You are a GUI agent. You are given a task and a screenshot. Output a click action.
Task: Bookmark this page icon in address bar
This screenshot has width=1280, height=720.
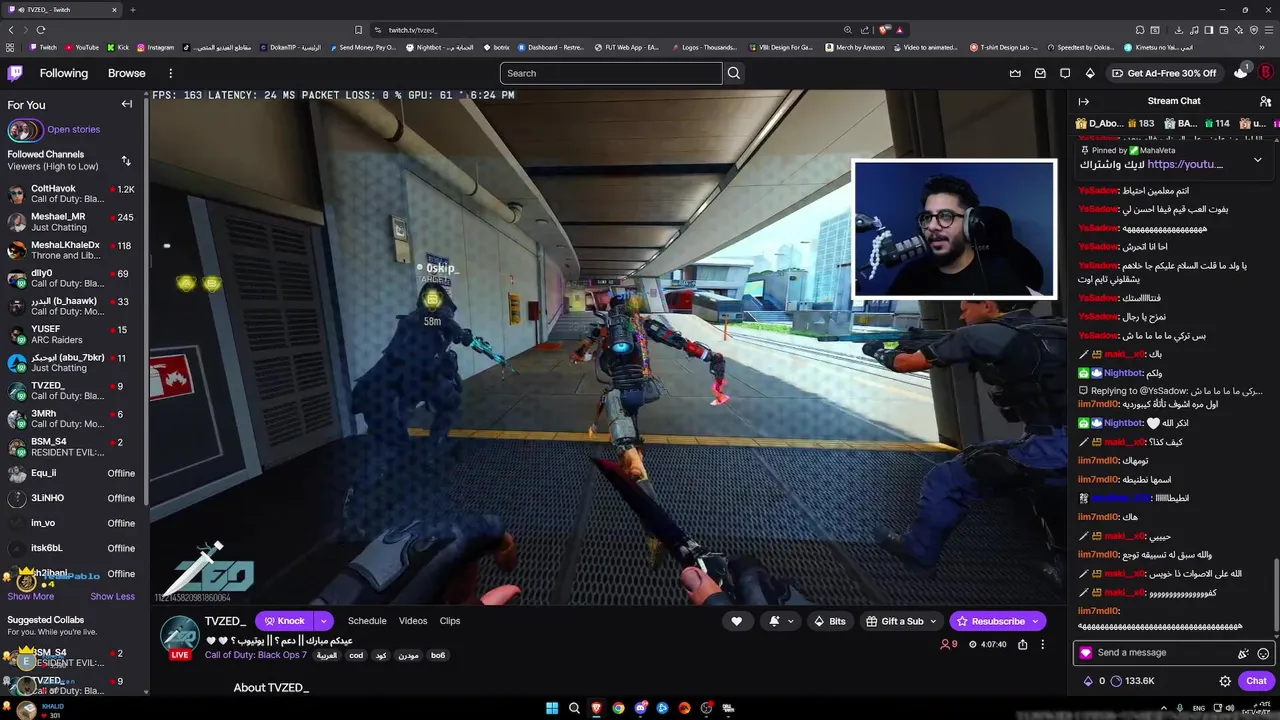click(x=358, y=30)
